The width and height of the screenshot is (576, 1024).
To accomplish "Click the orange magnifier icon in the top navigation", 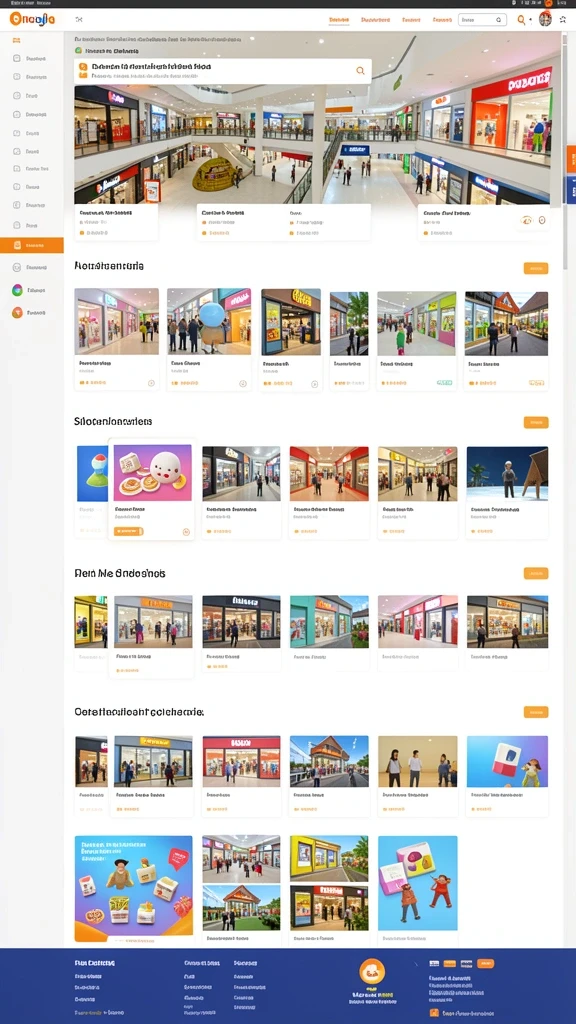I will (521, 20).
